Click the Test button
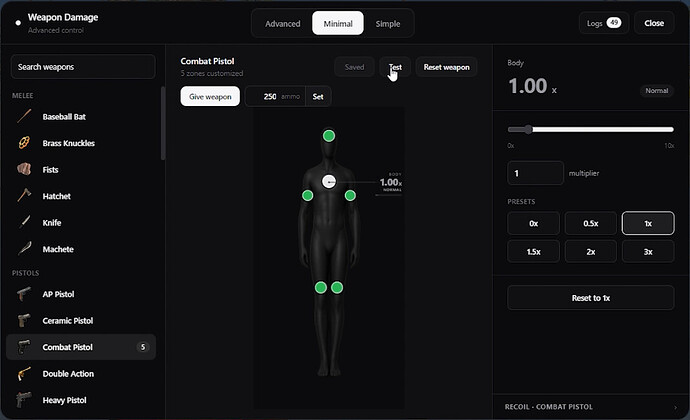Image resolution: width=690 pixels, height=420 pixels. 395,67
